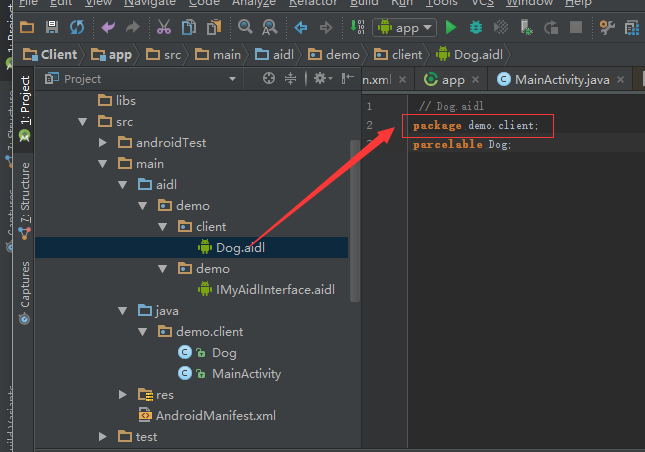Collapse the main folder node

[x=103, y=164]
